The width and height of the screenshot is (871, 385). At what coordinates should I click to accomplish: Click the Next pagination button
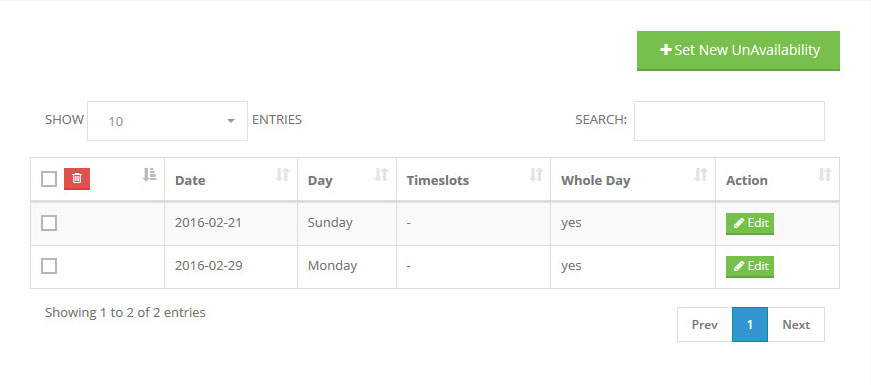[796, 324]
